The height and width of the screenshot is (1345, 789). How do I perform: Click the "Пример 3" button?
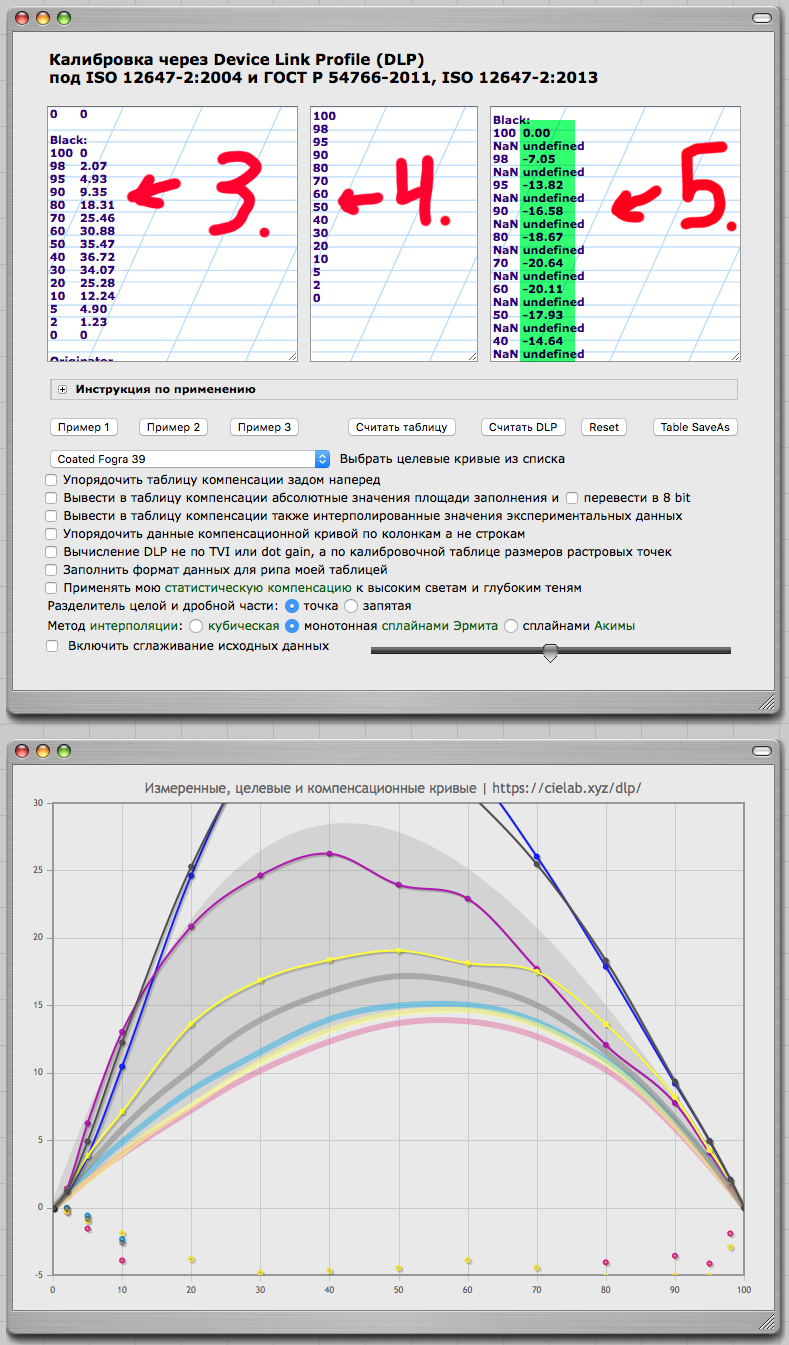265,427
